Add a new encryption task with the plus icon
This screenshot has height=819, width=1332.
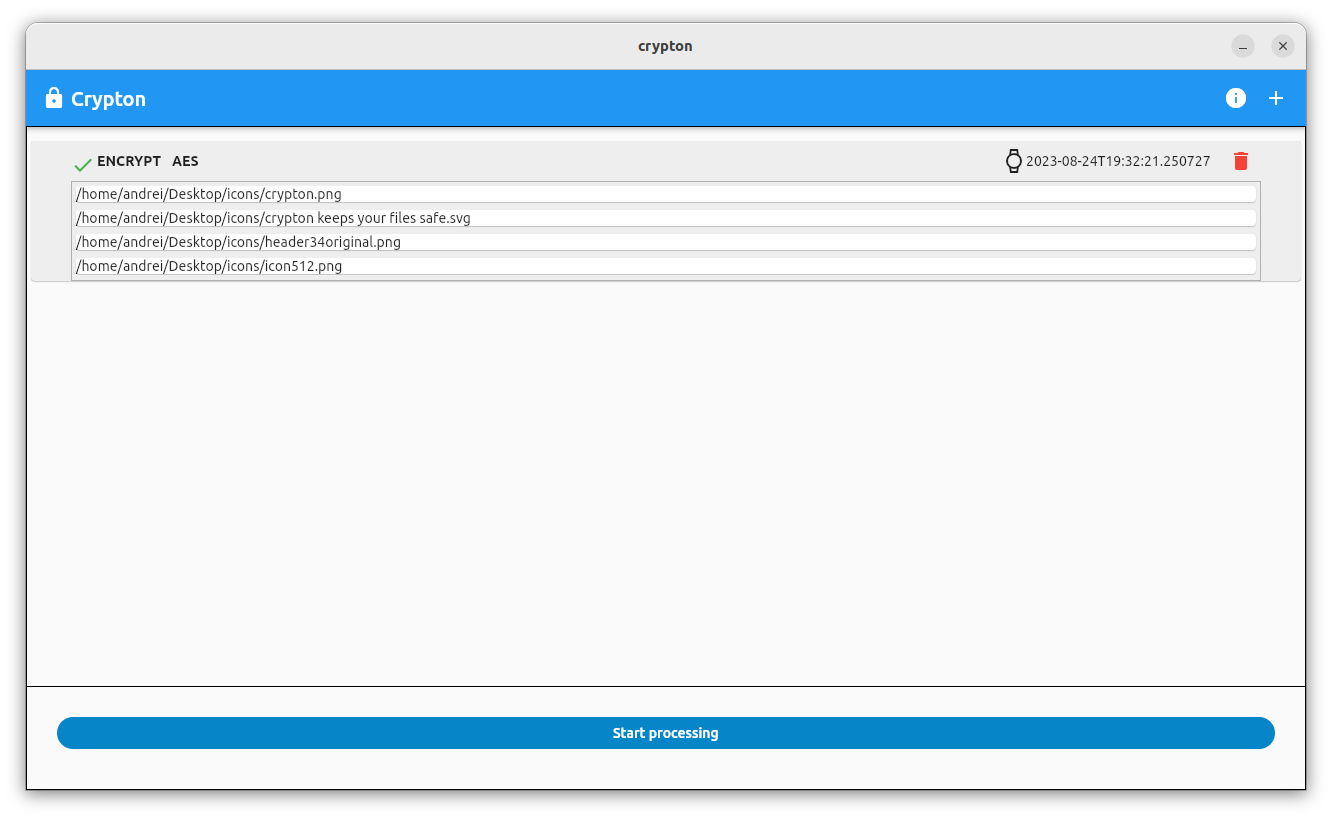1276,98
